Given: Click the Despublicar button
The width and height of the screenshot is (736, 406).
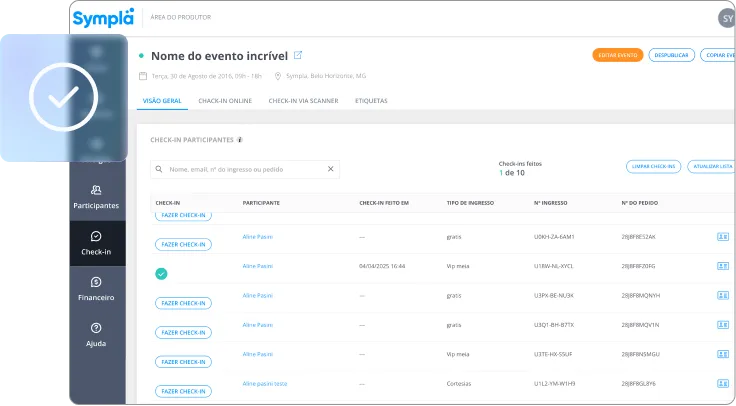Looking at the screenshot, I should [671, 55].
